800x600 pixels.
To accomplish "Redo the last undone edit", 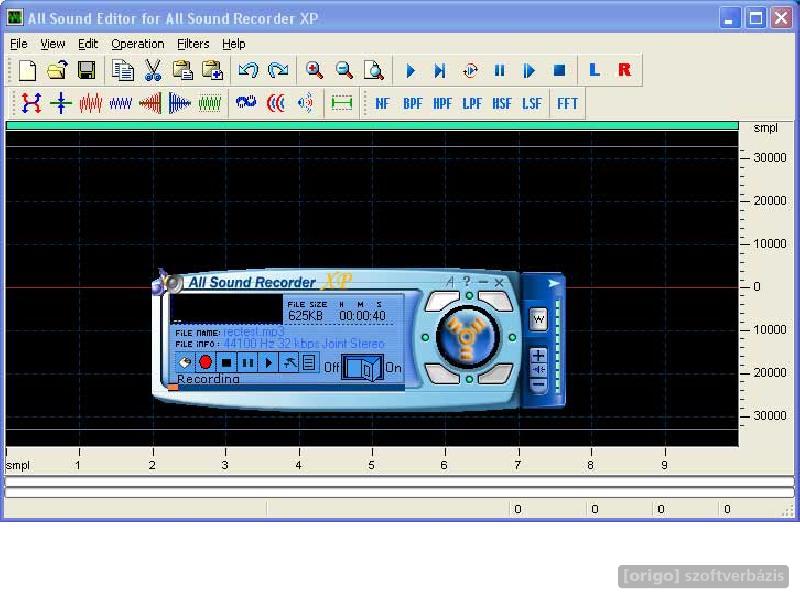I will [278, 70].
